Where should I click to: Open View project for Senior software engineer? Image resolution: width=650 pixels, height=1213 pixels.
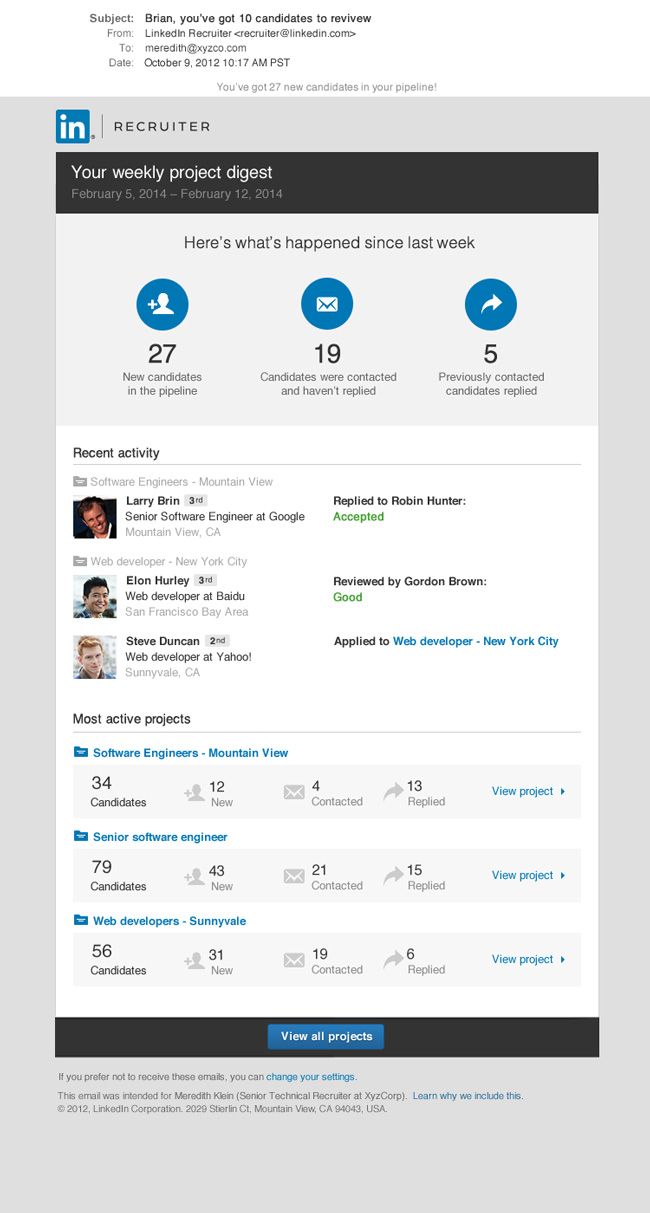[528, 875]
